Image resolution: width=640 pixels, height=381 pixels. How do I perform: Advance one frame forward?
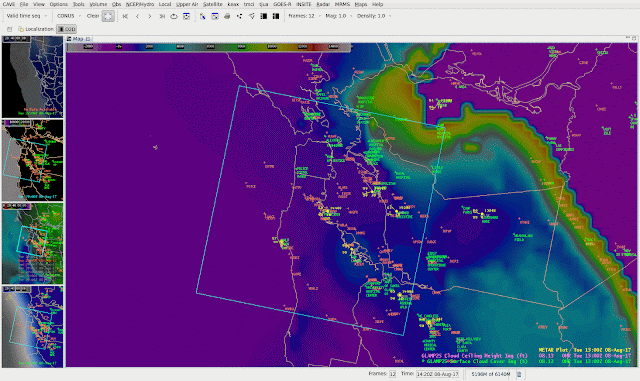(x=150, y=16)
